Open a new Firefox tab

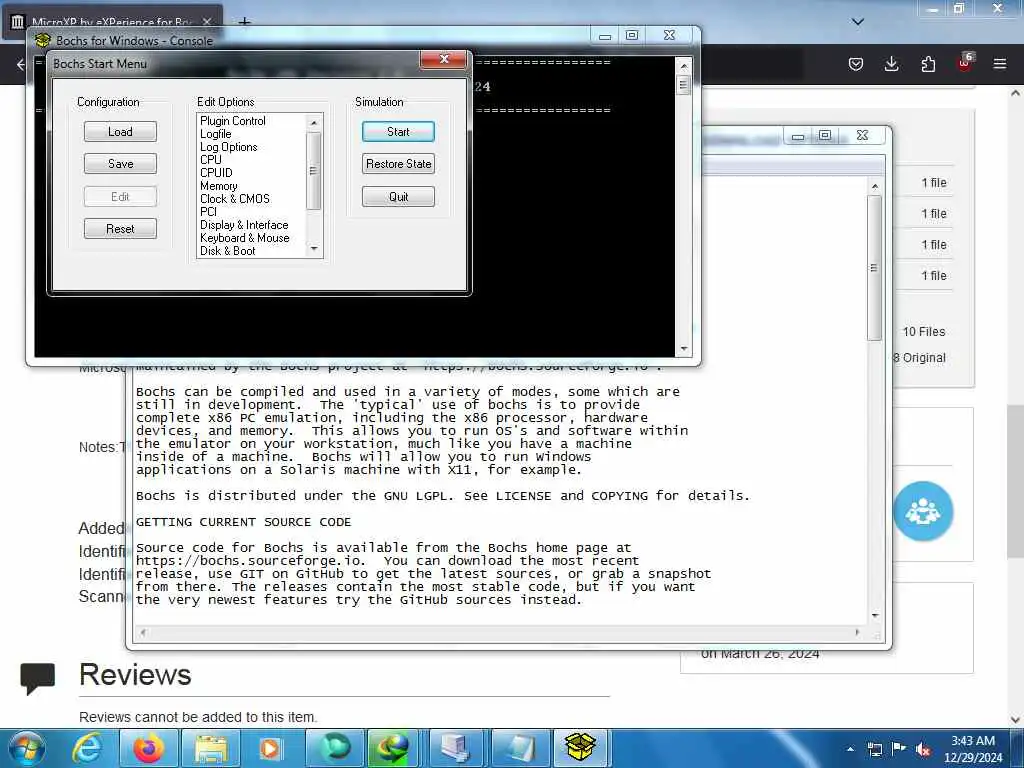tap(244, 22)
